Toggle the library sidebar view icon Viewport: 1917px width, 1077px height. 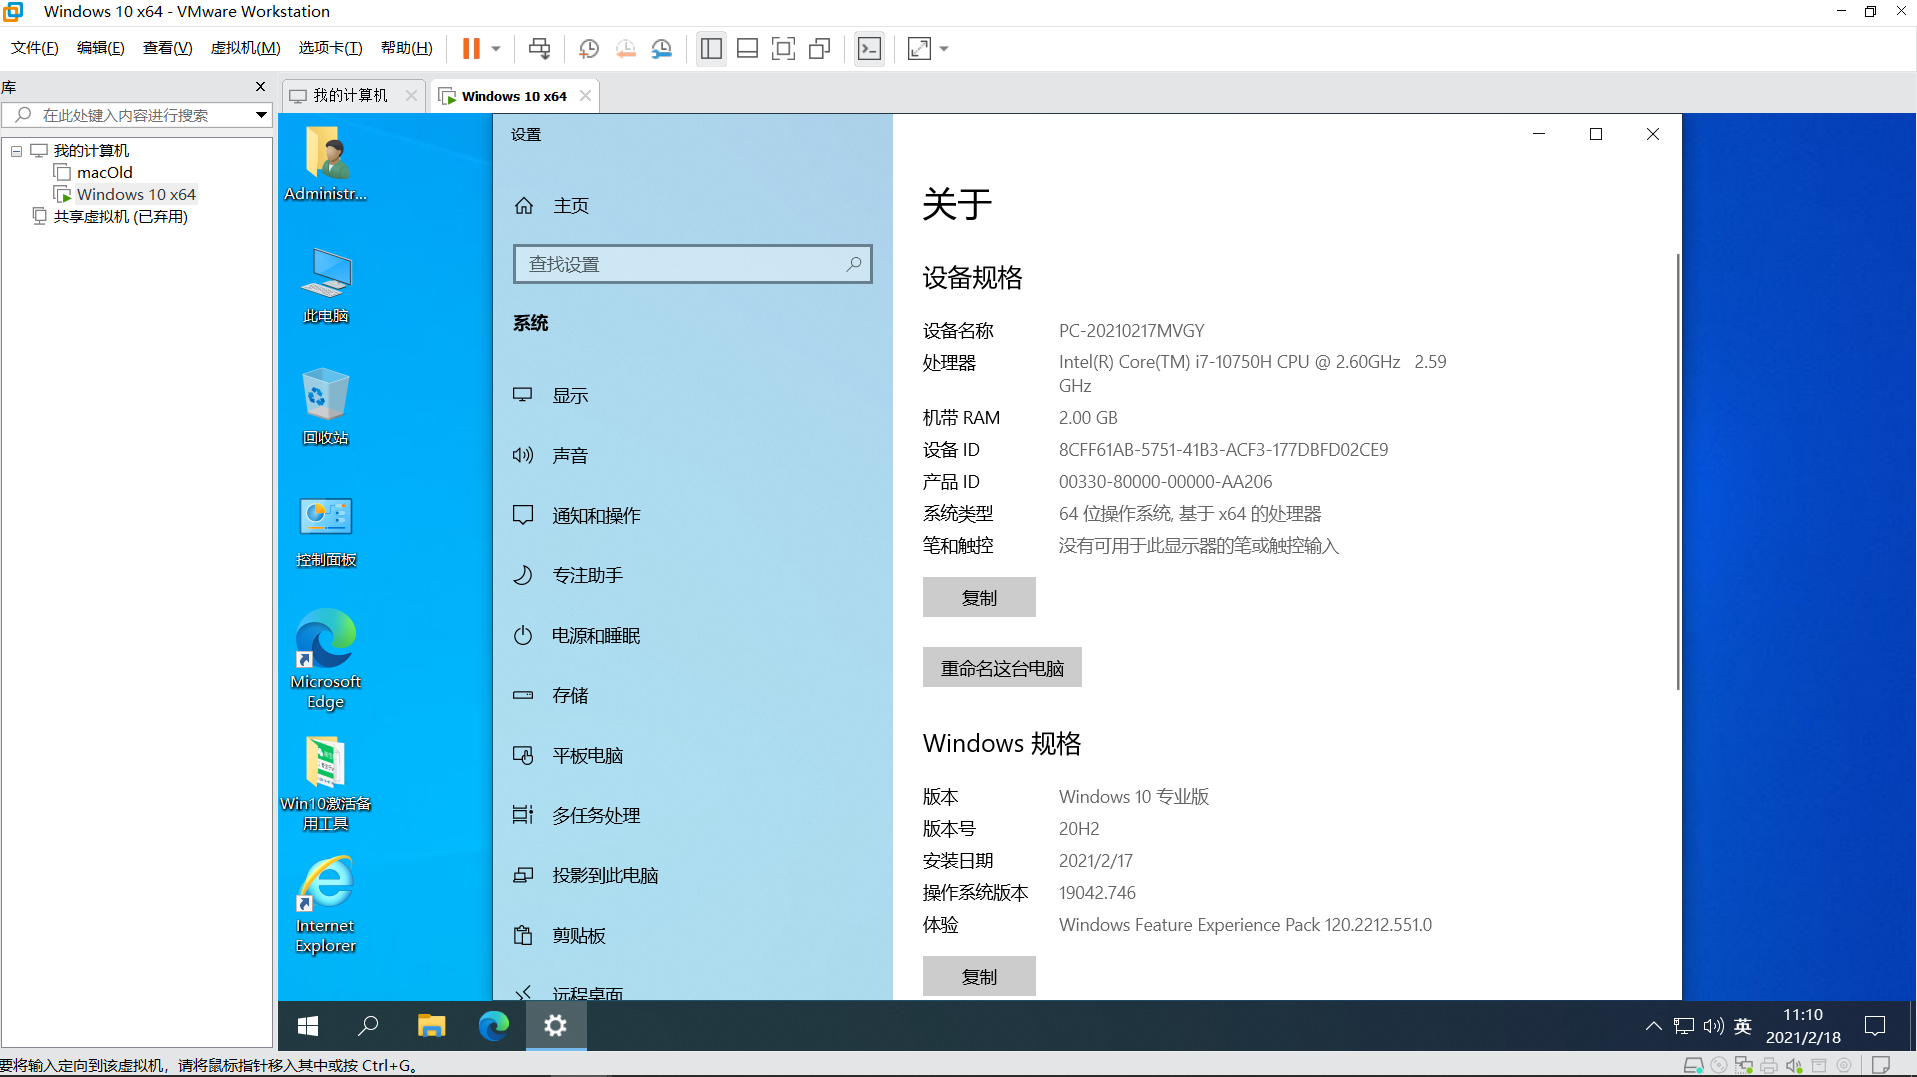point(711,48)
